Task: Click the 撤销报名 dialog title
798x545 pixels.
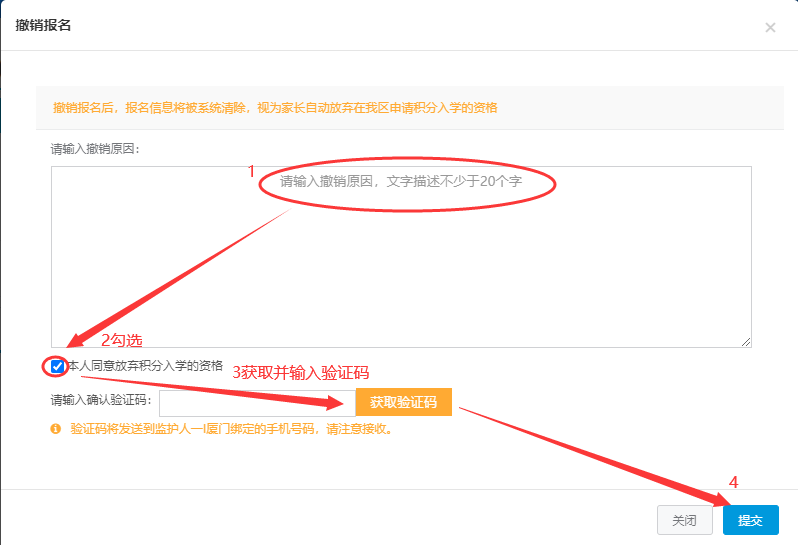Action: click(43, 25)
